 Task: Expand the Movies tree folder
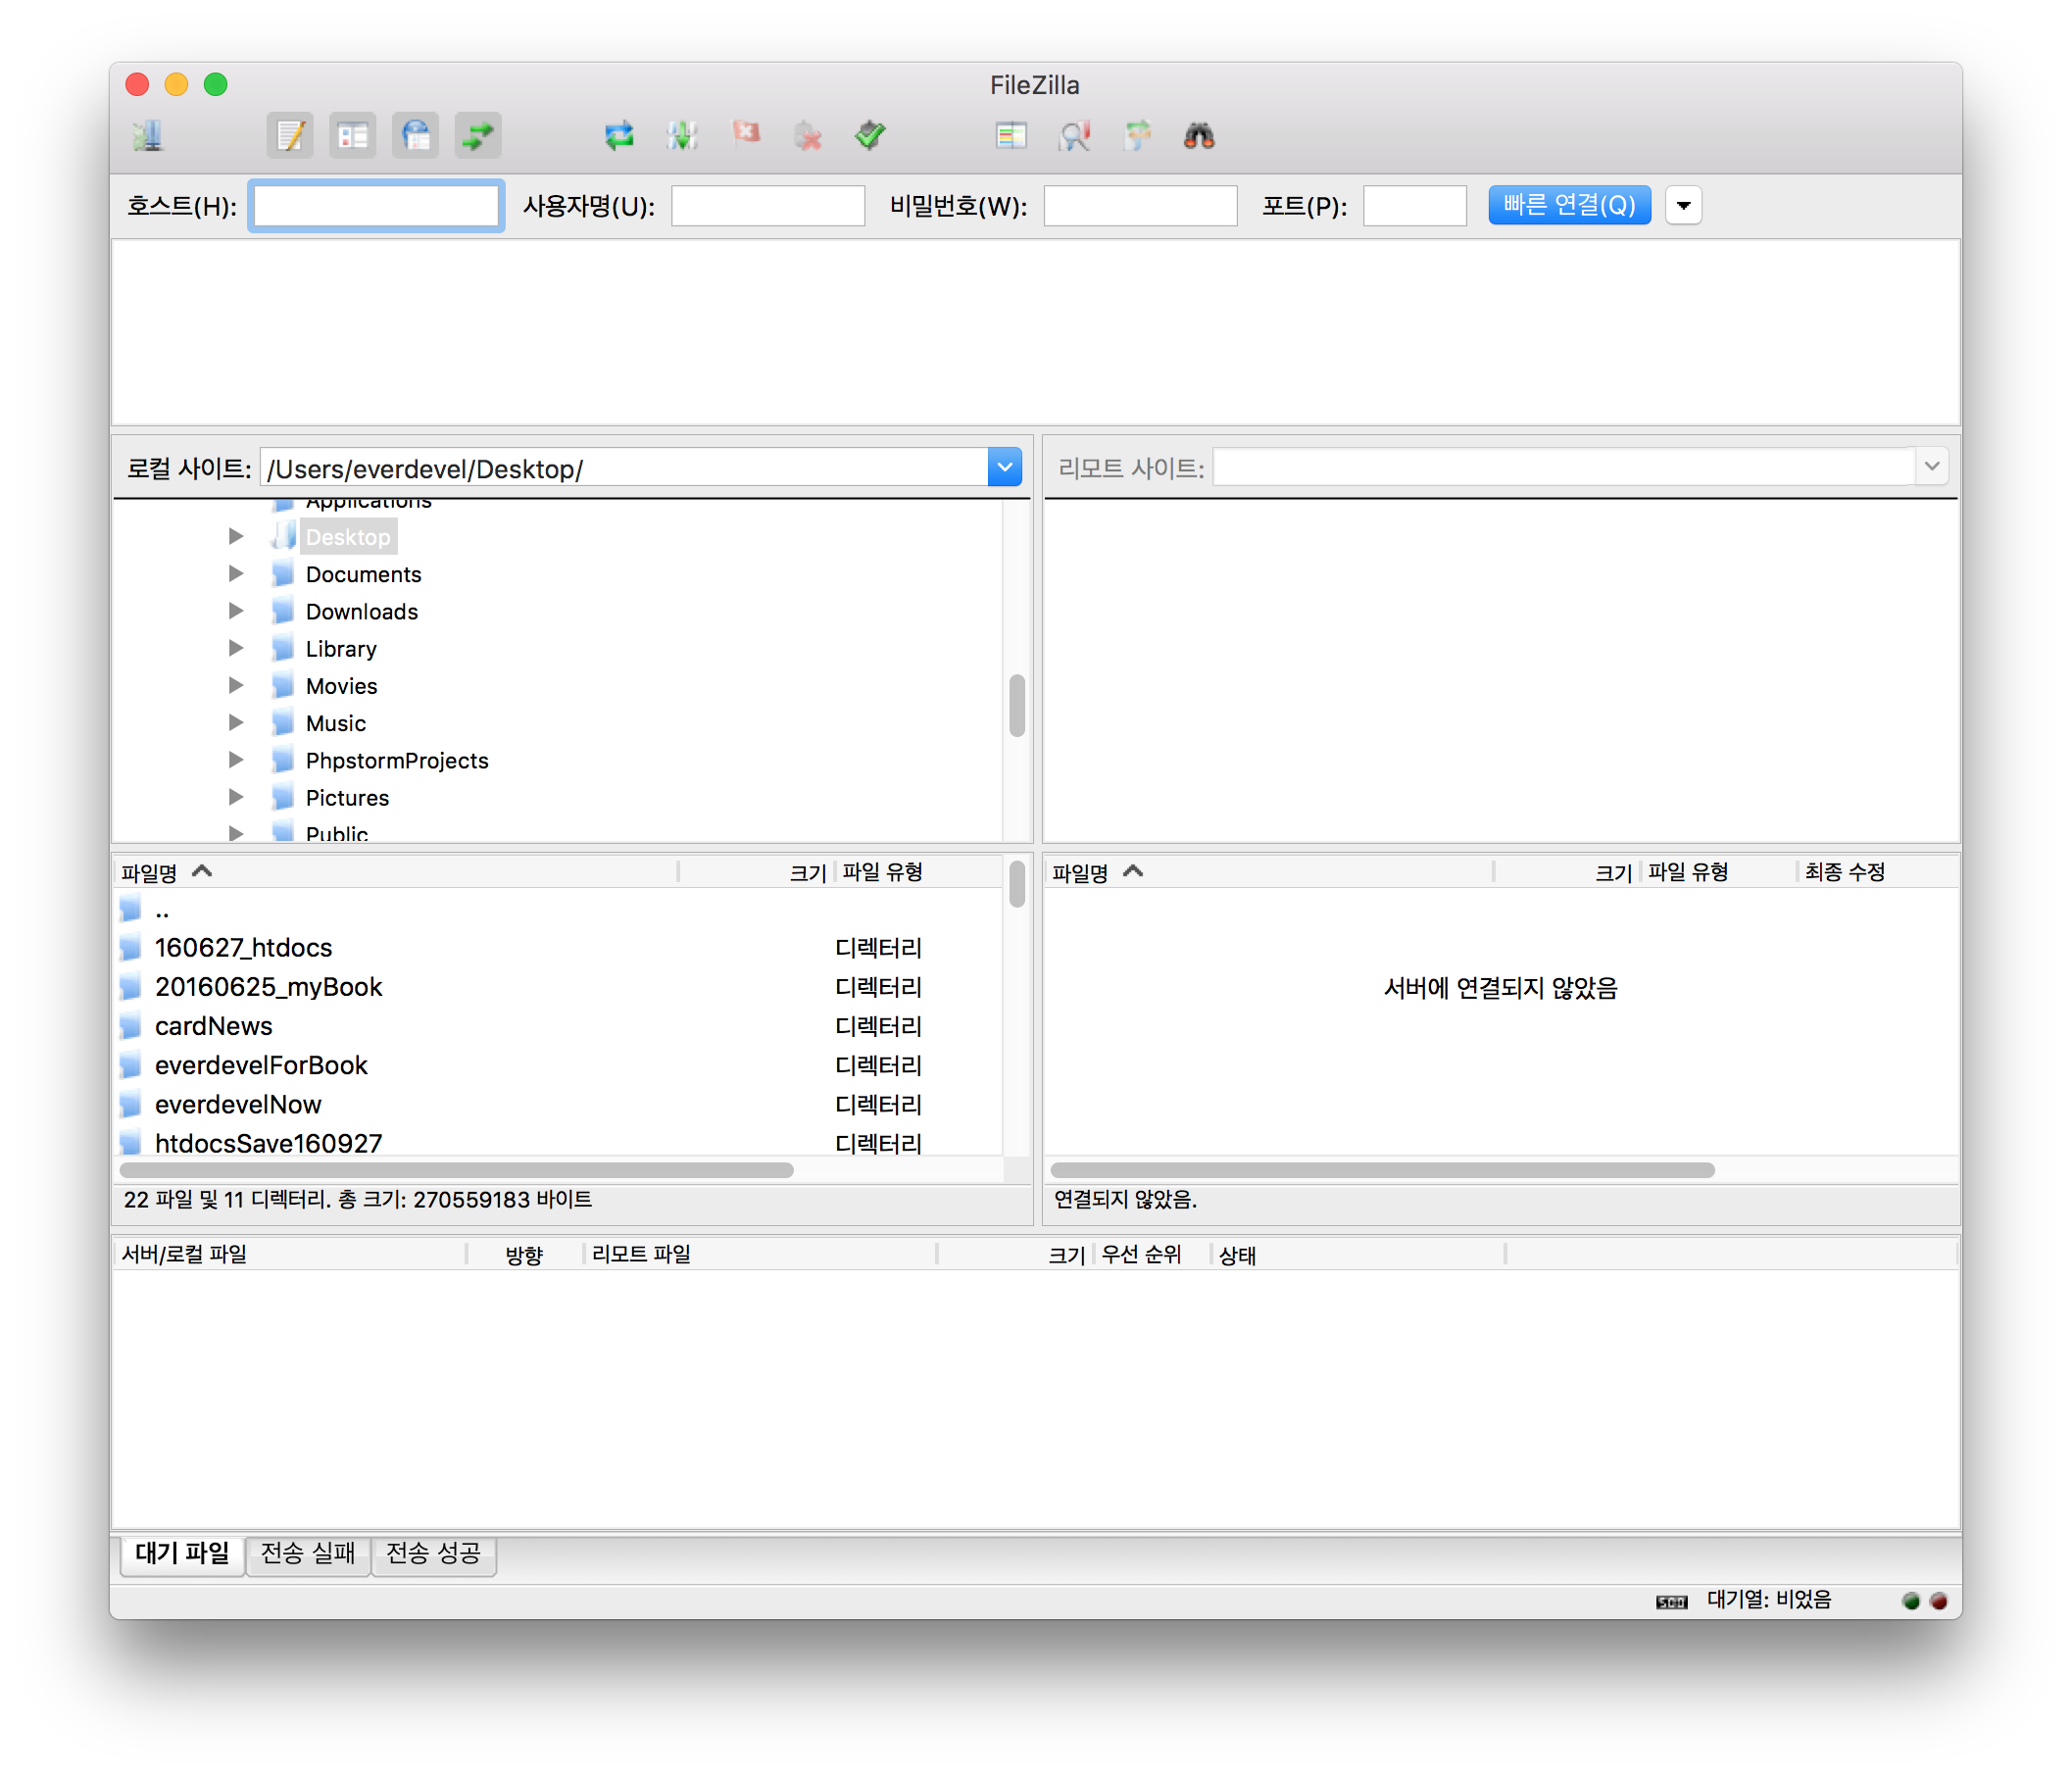[x=236, y=686]
